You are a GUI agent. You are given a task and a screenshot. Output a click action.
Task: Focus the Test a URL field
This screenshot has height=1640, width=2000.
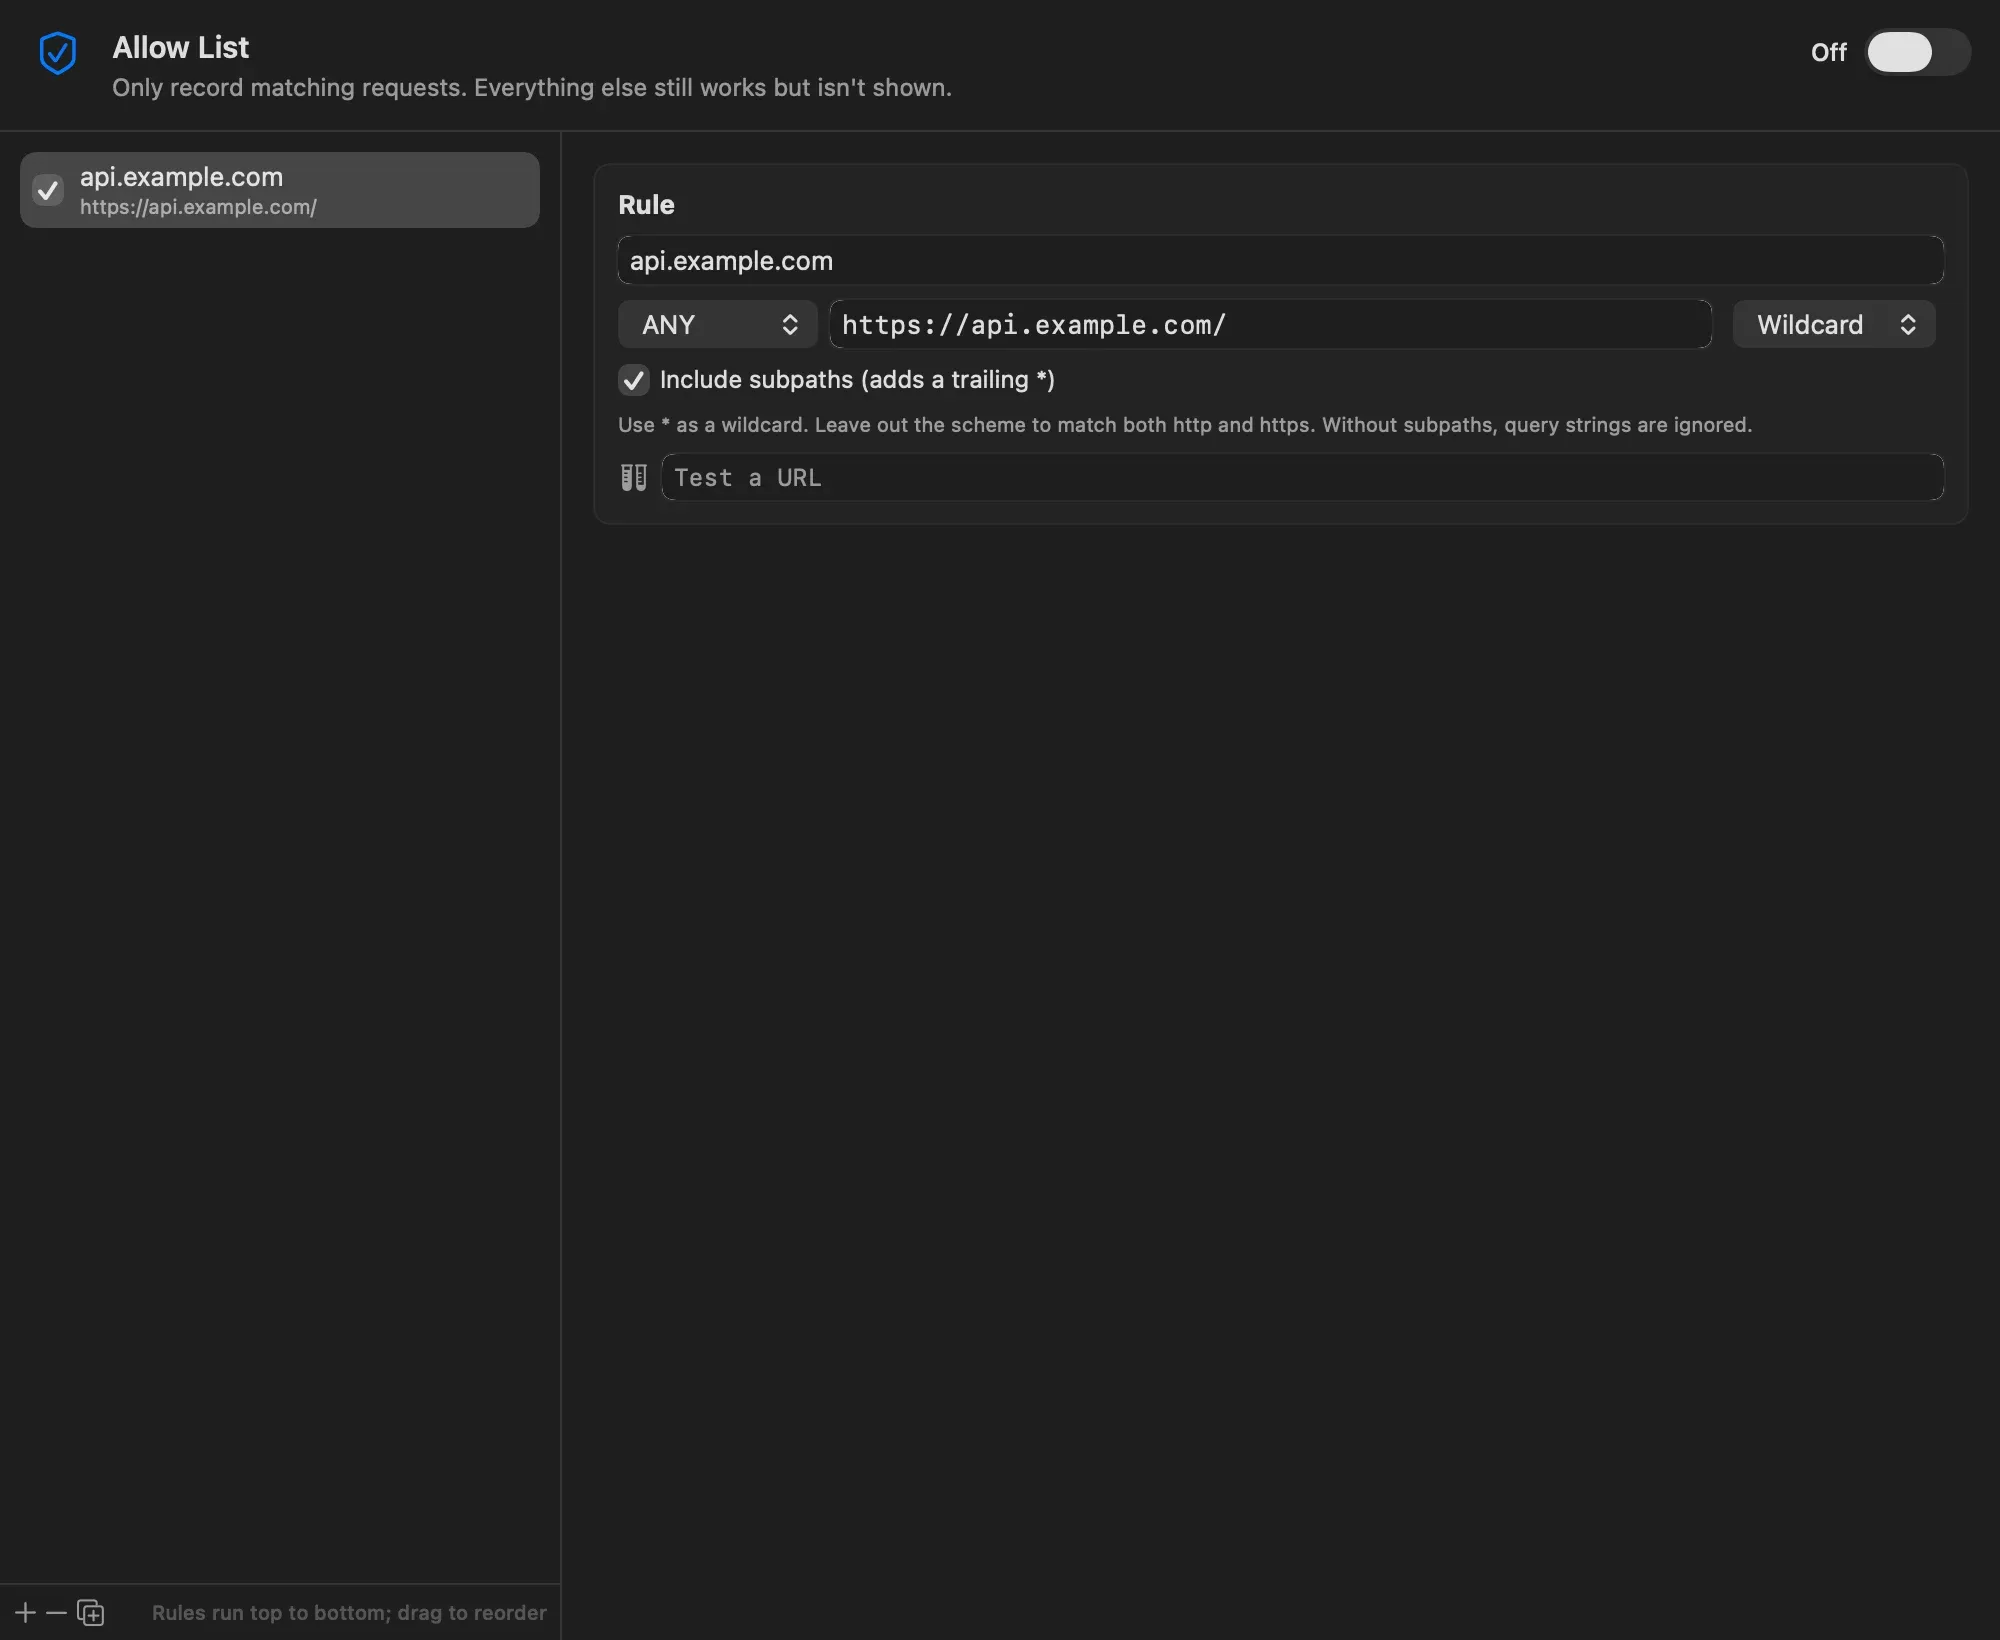[x=1302, y=477]
